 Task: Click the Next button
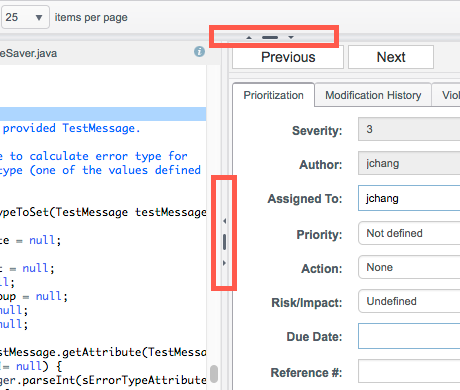(391, 57)
